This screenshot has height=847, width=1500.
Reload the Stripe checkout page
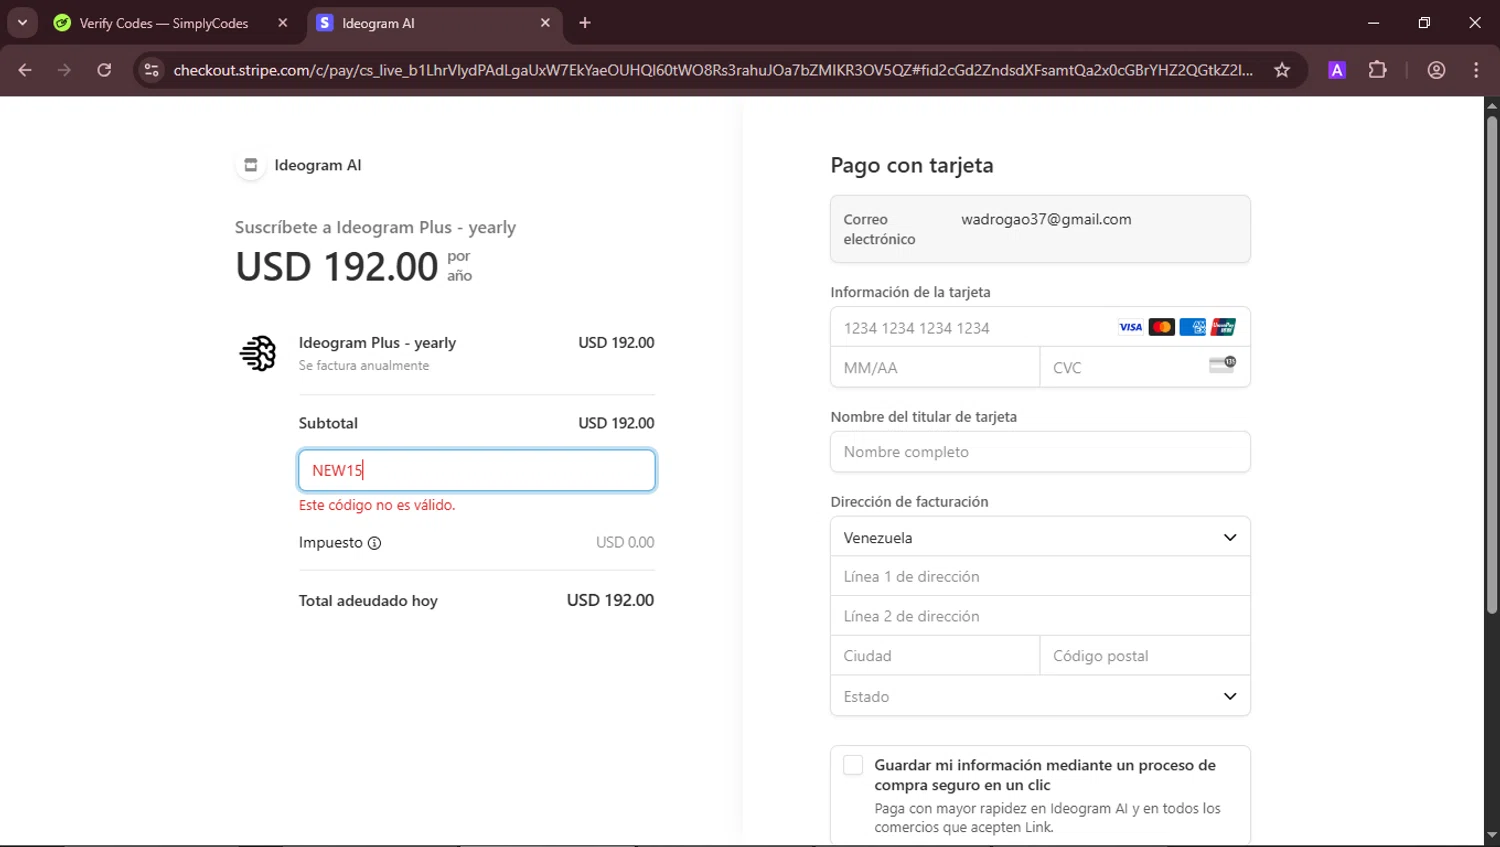[104, 70]
